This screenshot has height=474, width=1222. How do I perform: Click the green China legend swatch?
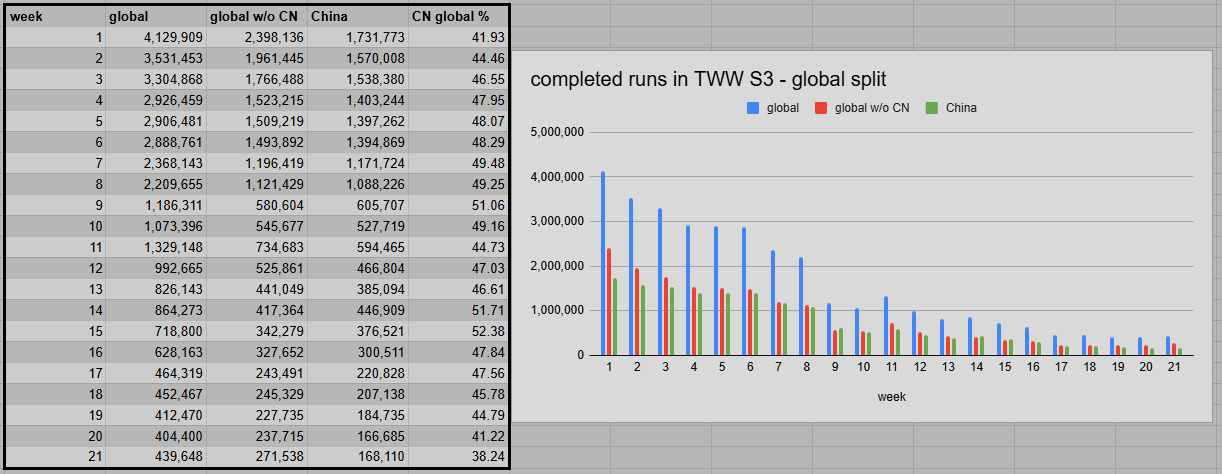(932, 108)
